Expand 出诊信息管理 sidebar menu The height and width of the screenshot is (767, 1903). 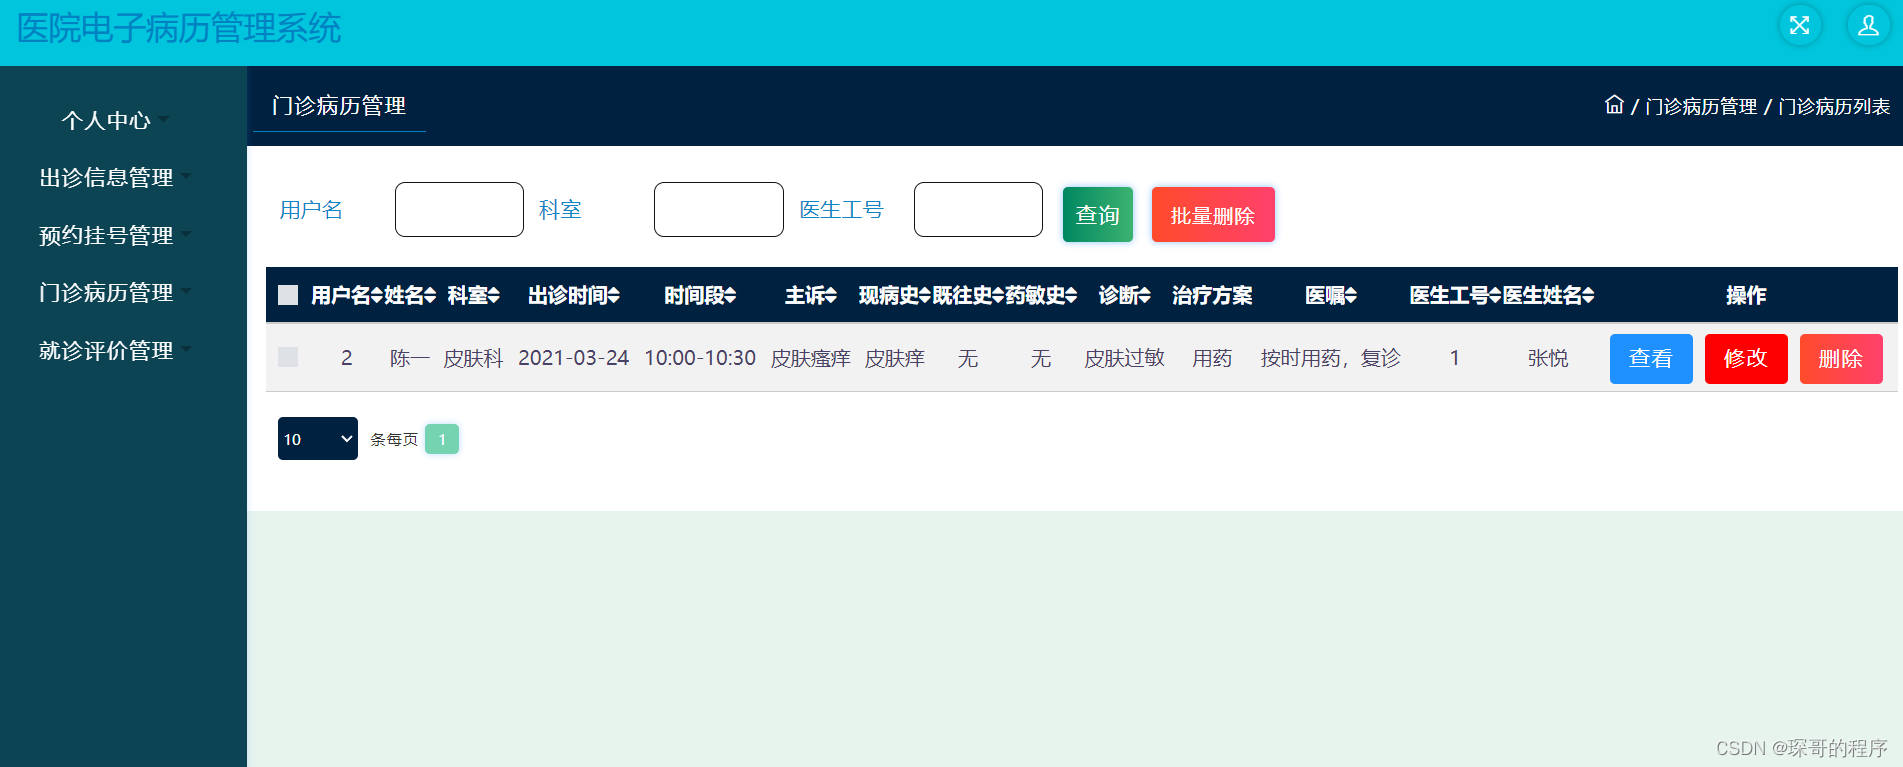coord(114,177)
